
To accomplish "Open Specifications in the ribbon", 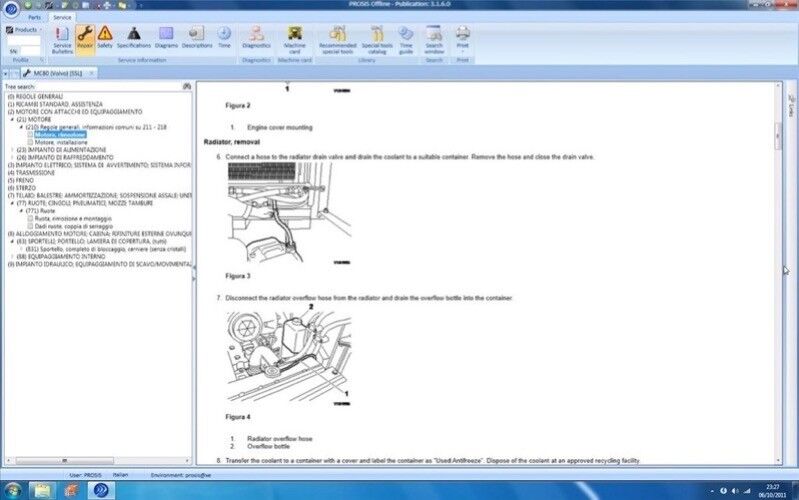I will point(133,38).
